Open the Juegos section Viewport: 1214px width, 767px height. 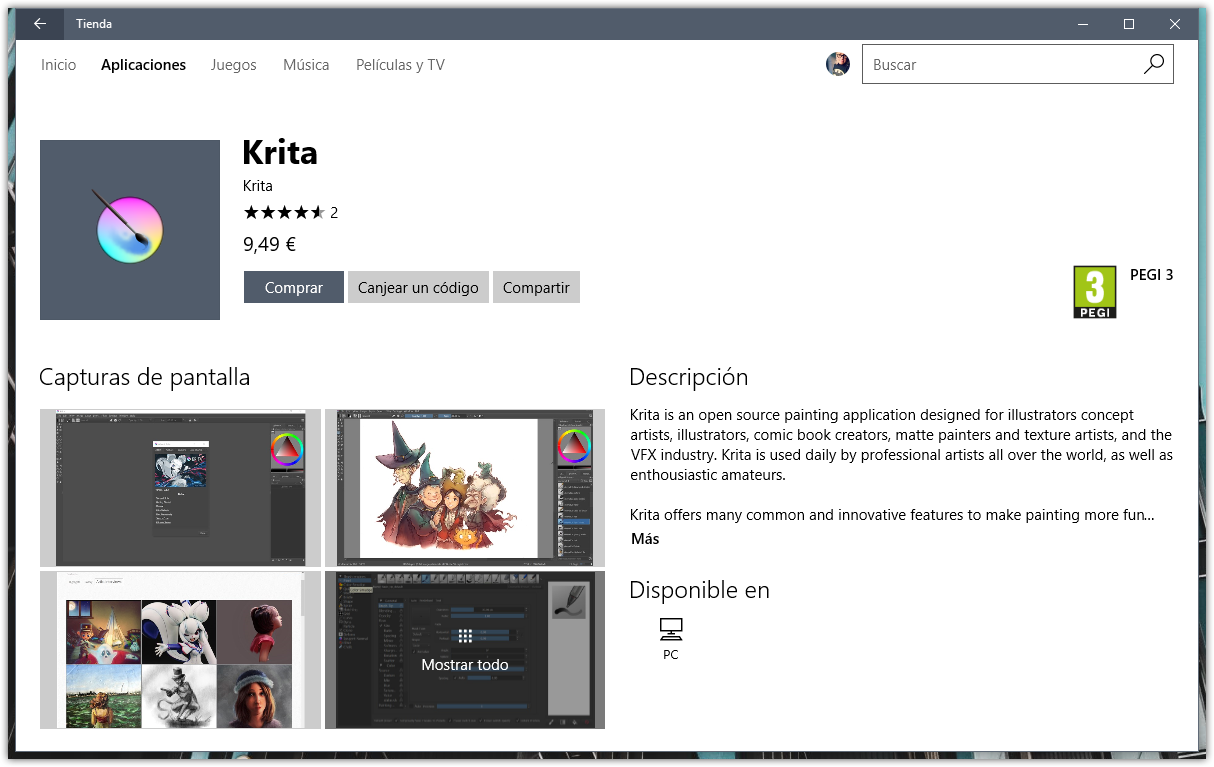pos(233,64)
